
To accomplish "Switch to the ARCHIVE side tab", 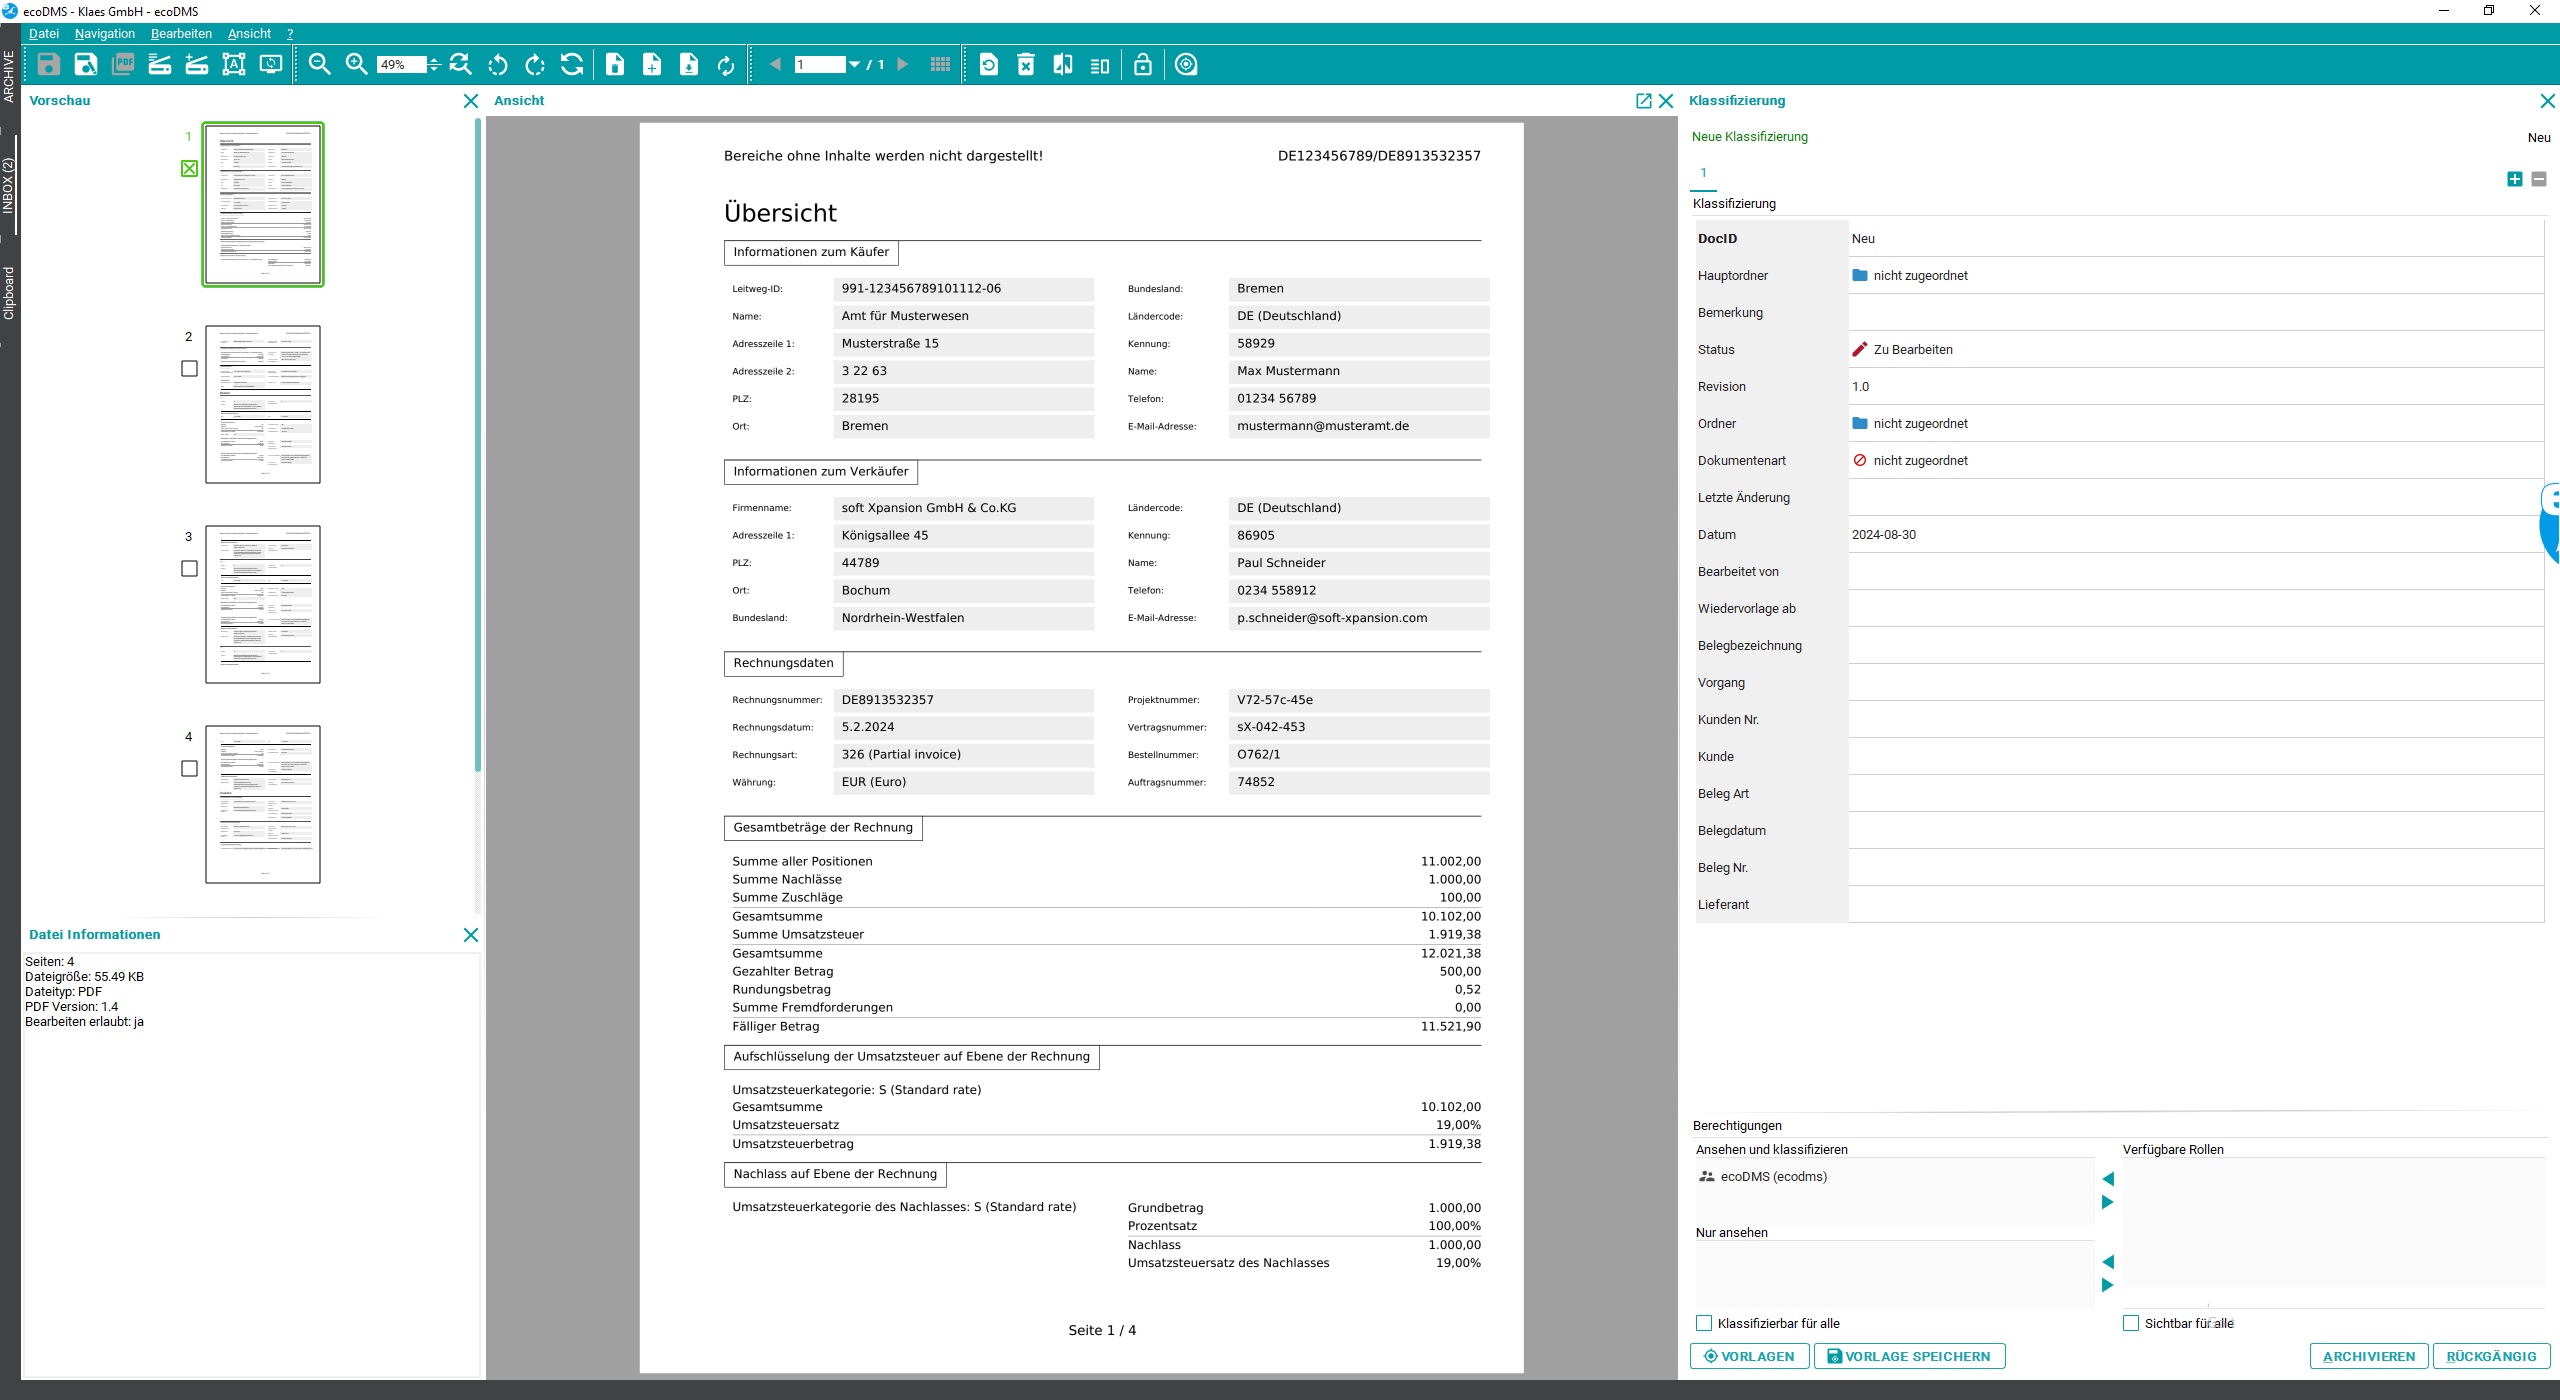I will [9, 77].
